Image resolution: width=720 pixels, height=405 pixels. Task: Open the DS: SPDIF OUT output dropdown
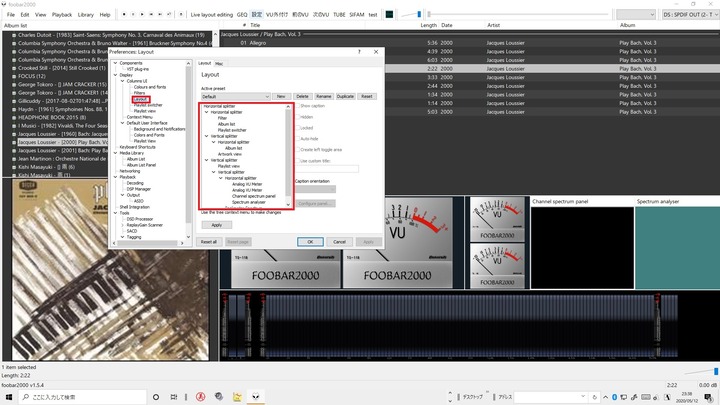tap(690, 15)
